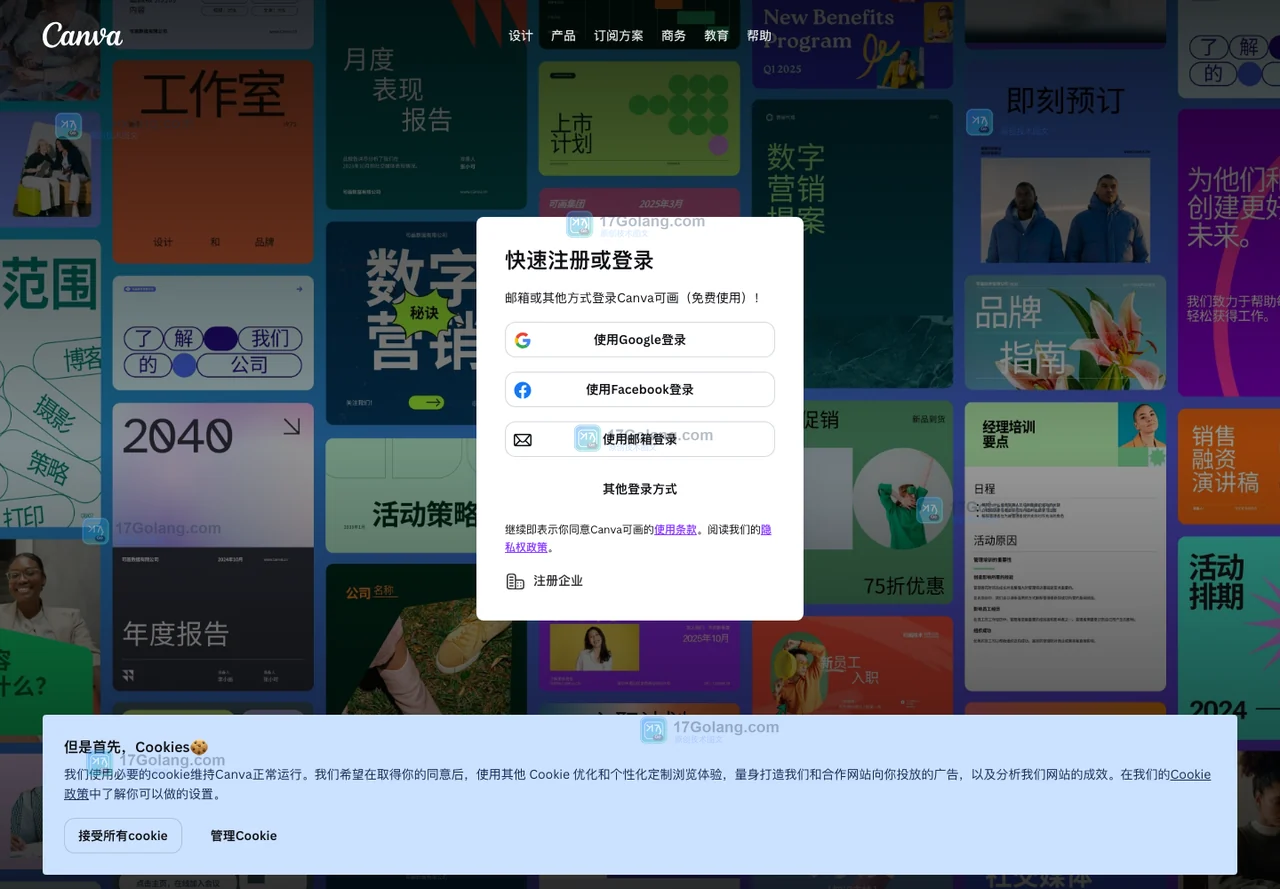Open 管理Cookie settings

coord(243,836)
